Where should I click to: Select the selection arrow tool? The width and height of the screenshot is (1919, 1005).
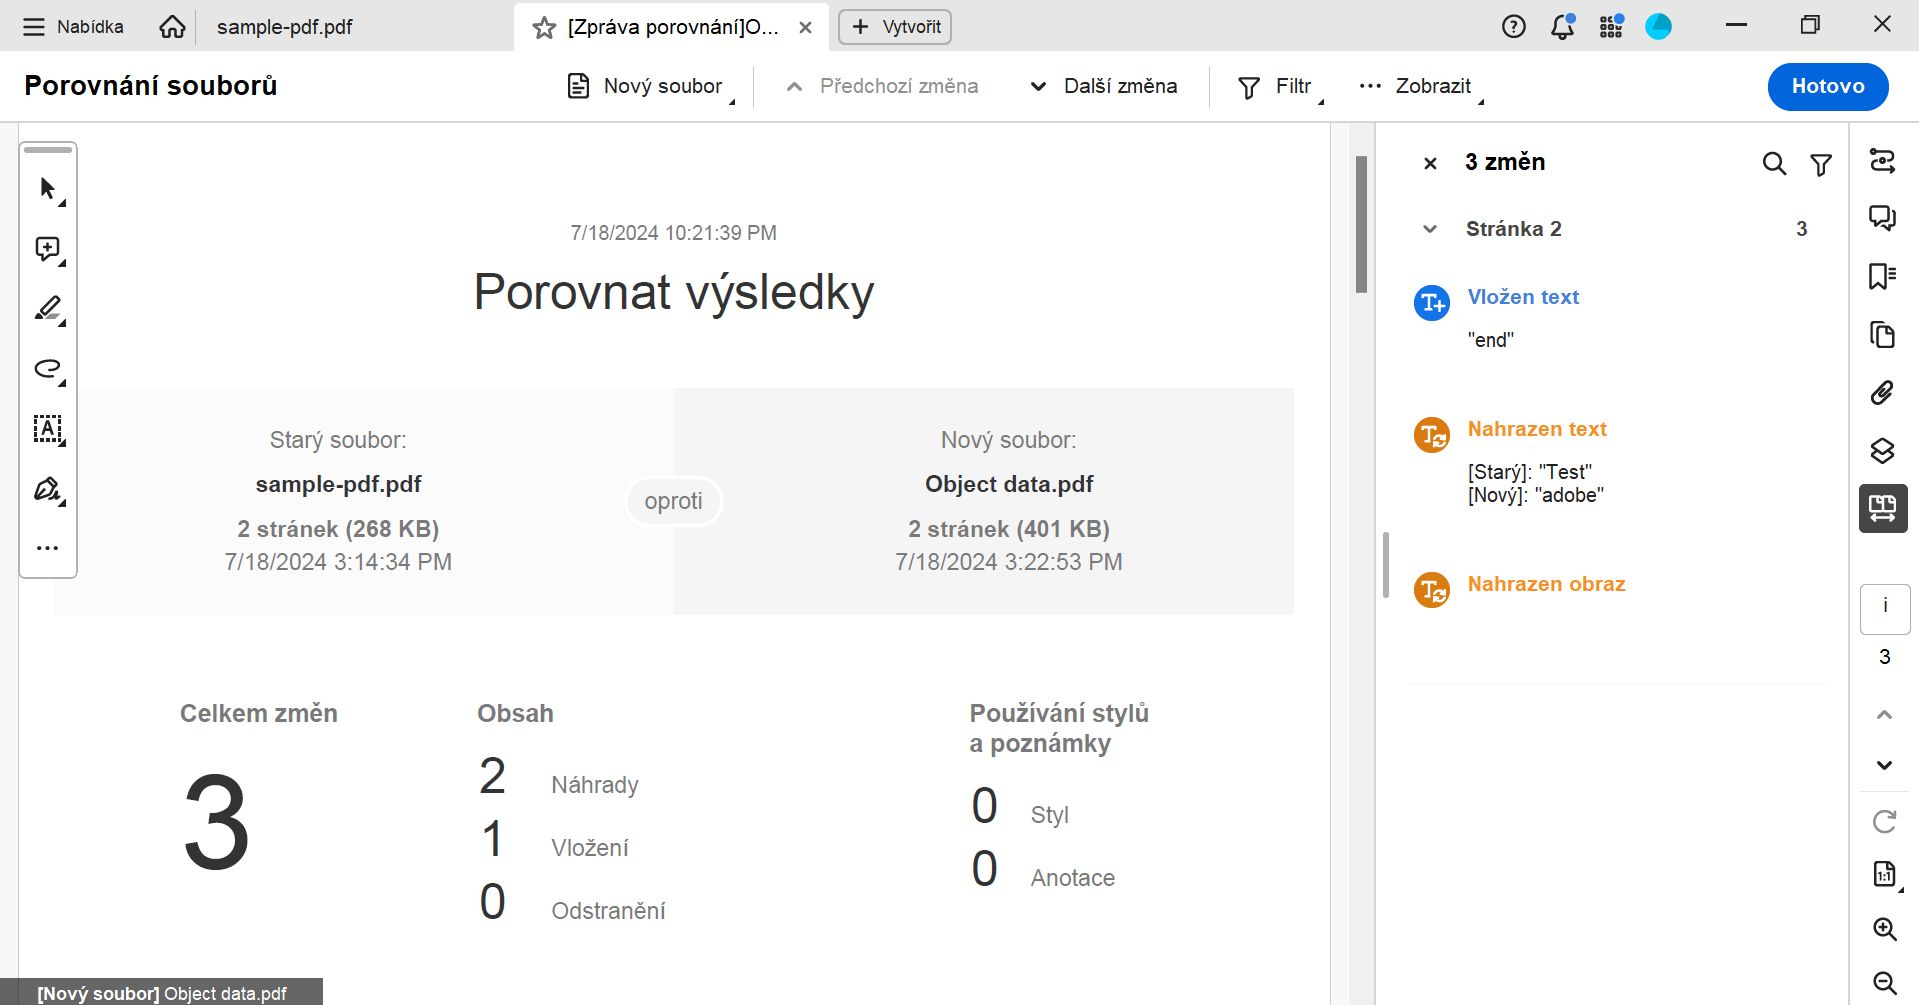point(47,189)
